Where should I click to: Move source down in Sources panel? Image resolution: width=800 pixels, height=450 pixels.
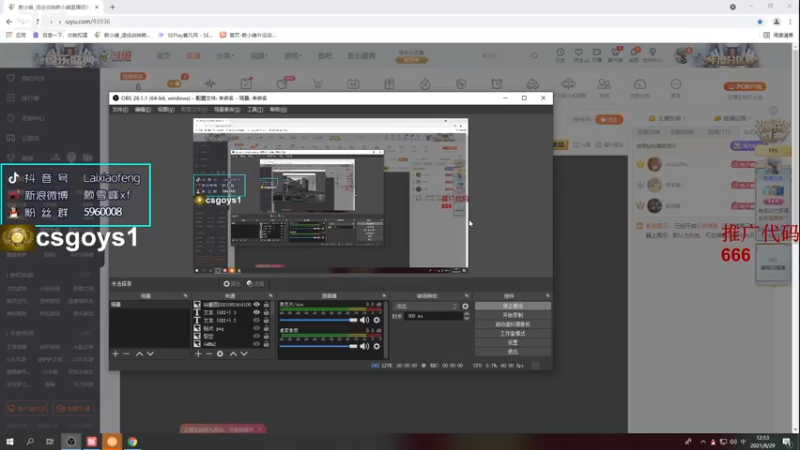coord(244,354)
